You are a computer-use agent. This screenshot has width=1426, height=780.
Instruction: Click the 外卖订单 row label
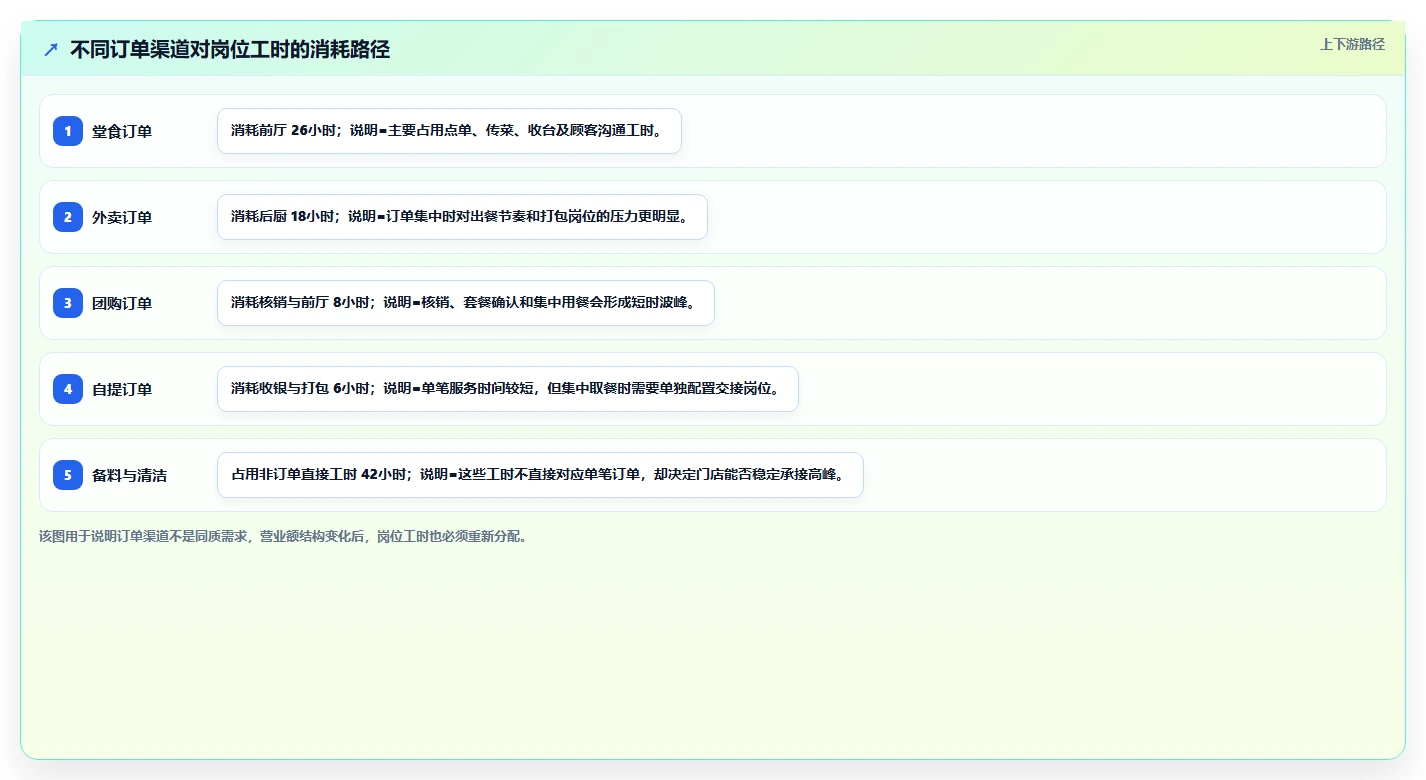tap(122, 217)
